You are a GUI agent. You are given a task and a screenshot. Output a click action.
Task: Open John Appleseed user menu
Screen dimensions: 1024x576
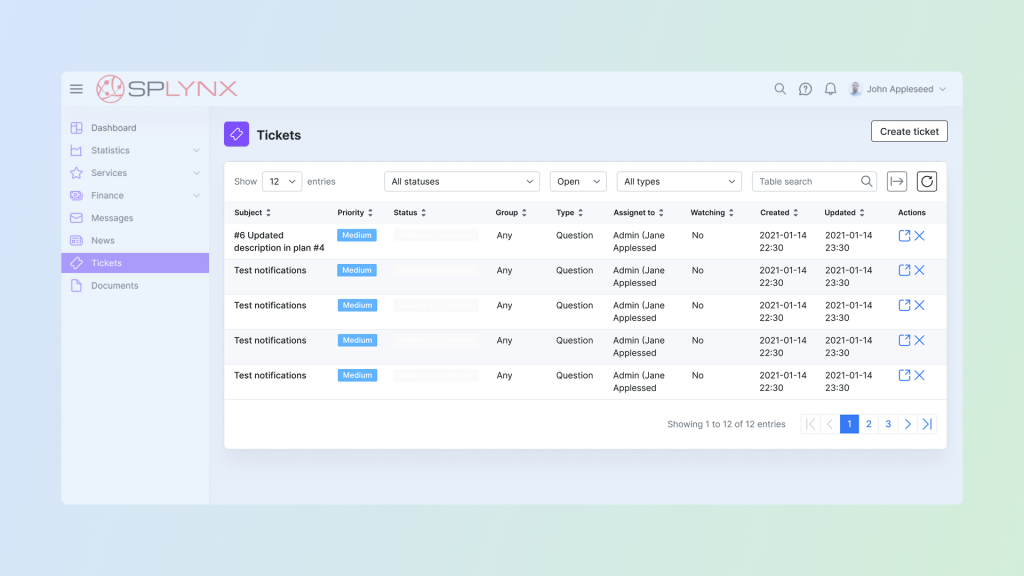pyautogui.click(x=898, y=89)
